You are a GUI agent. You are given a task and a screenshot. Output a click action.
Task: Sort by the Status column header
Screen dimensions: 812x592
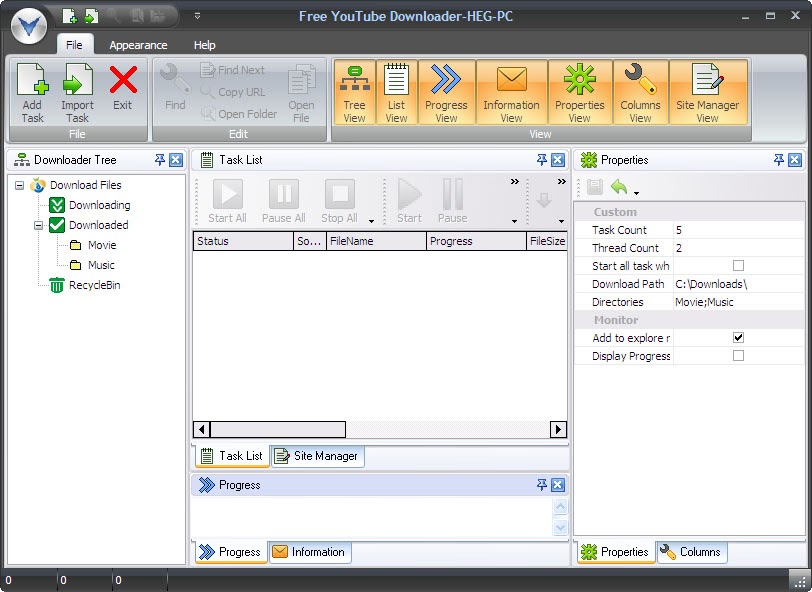243,241
